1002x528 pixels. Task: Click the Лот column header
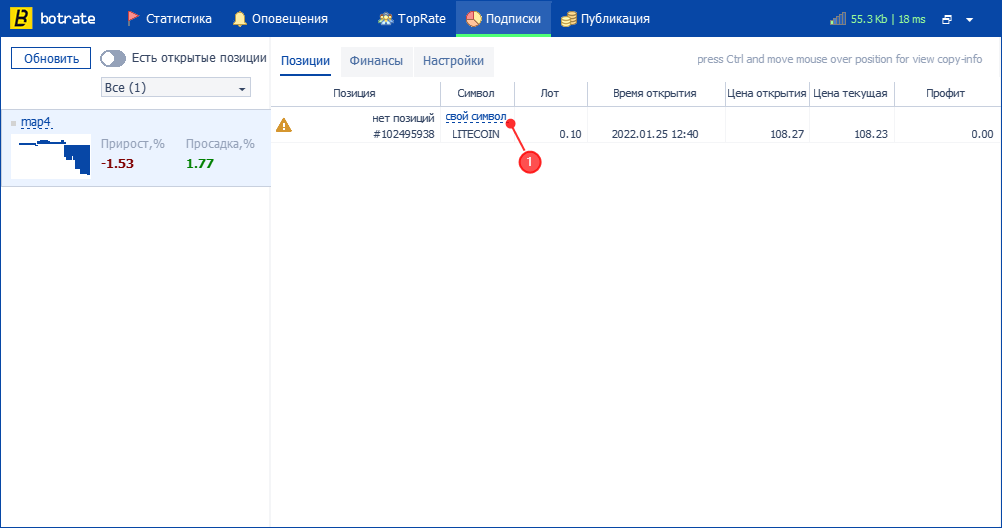pos(550,93)
